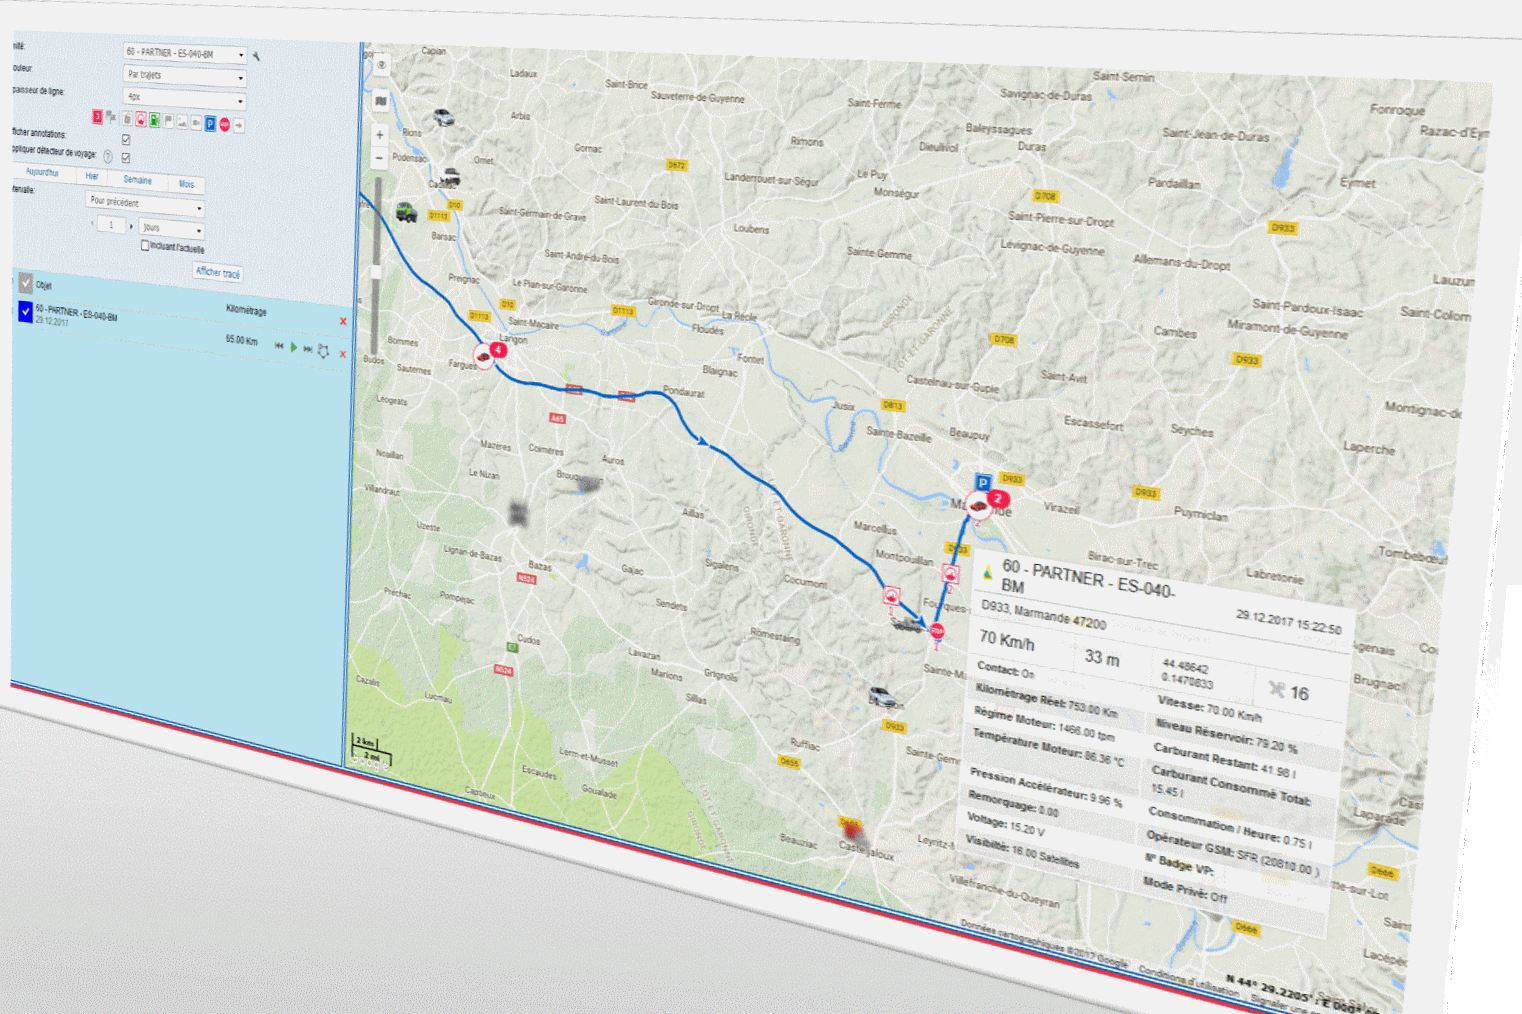
Task: Toggle the green fuel station annotation icon
Action: pos(154,120)
